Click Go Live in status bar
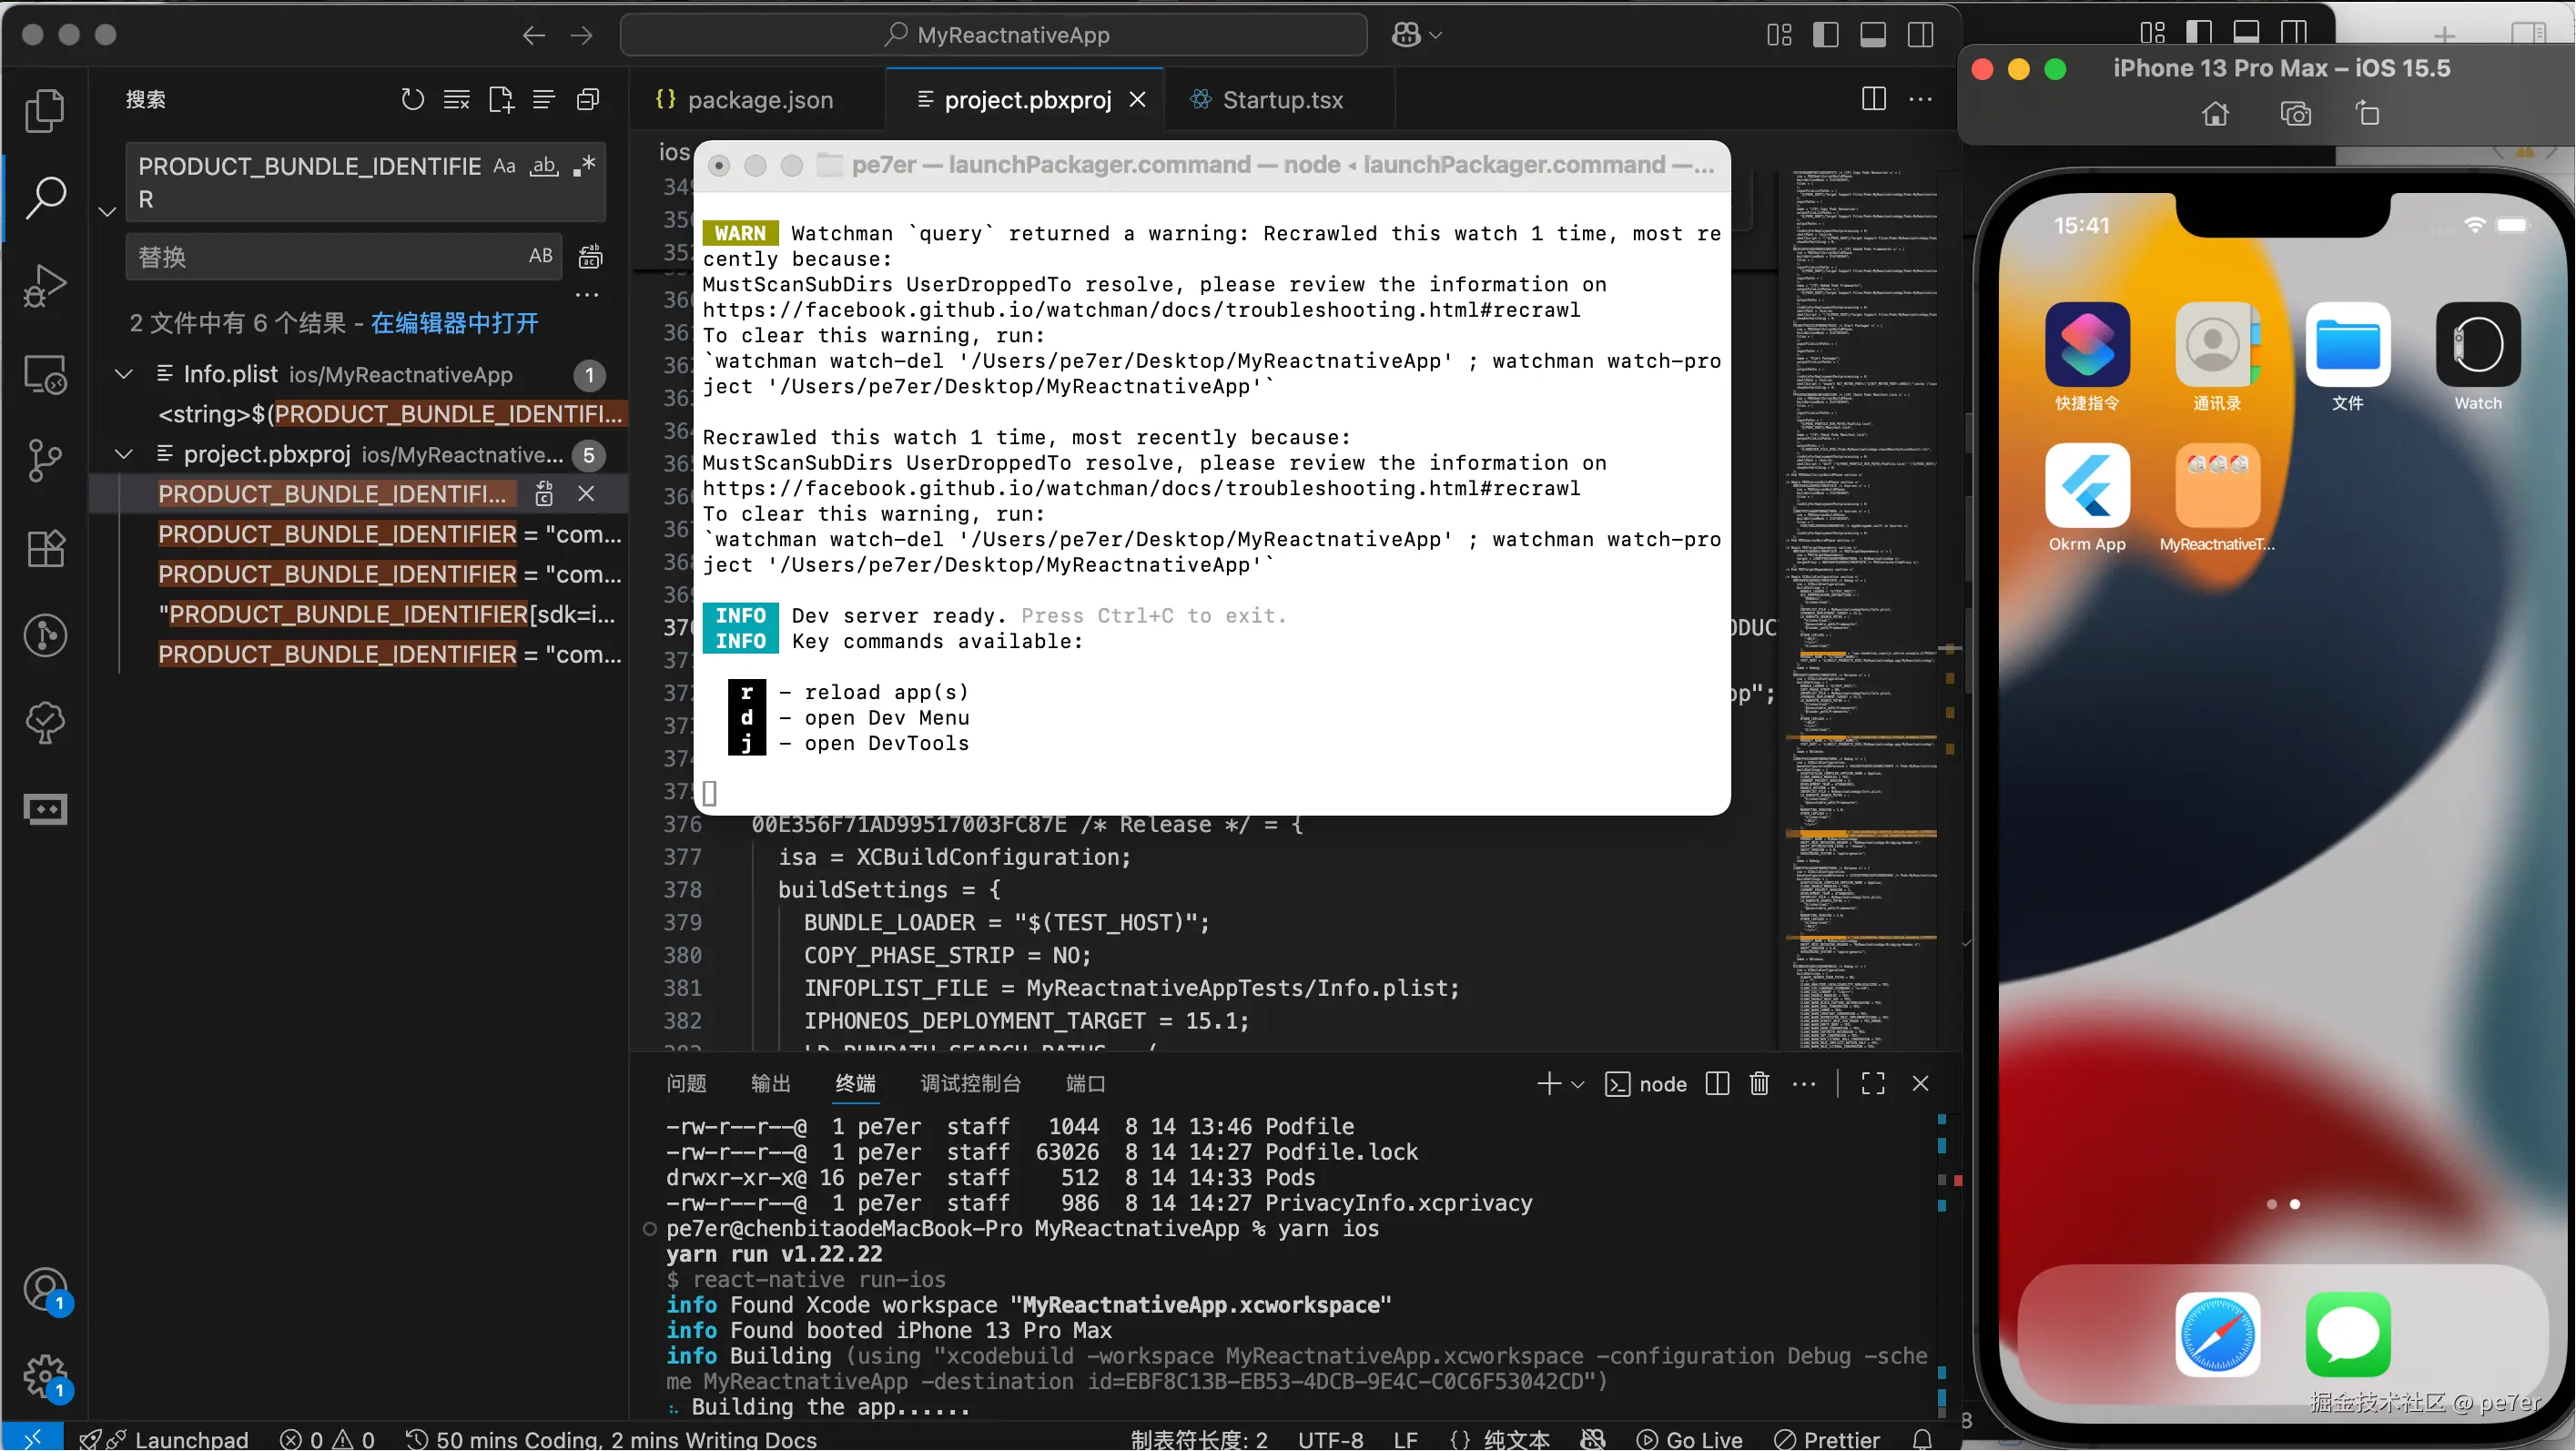Screen dimensions: 2576x1451 tap(1690, 1439)
